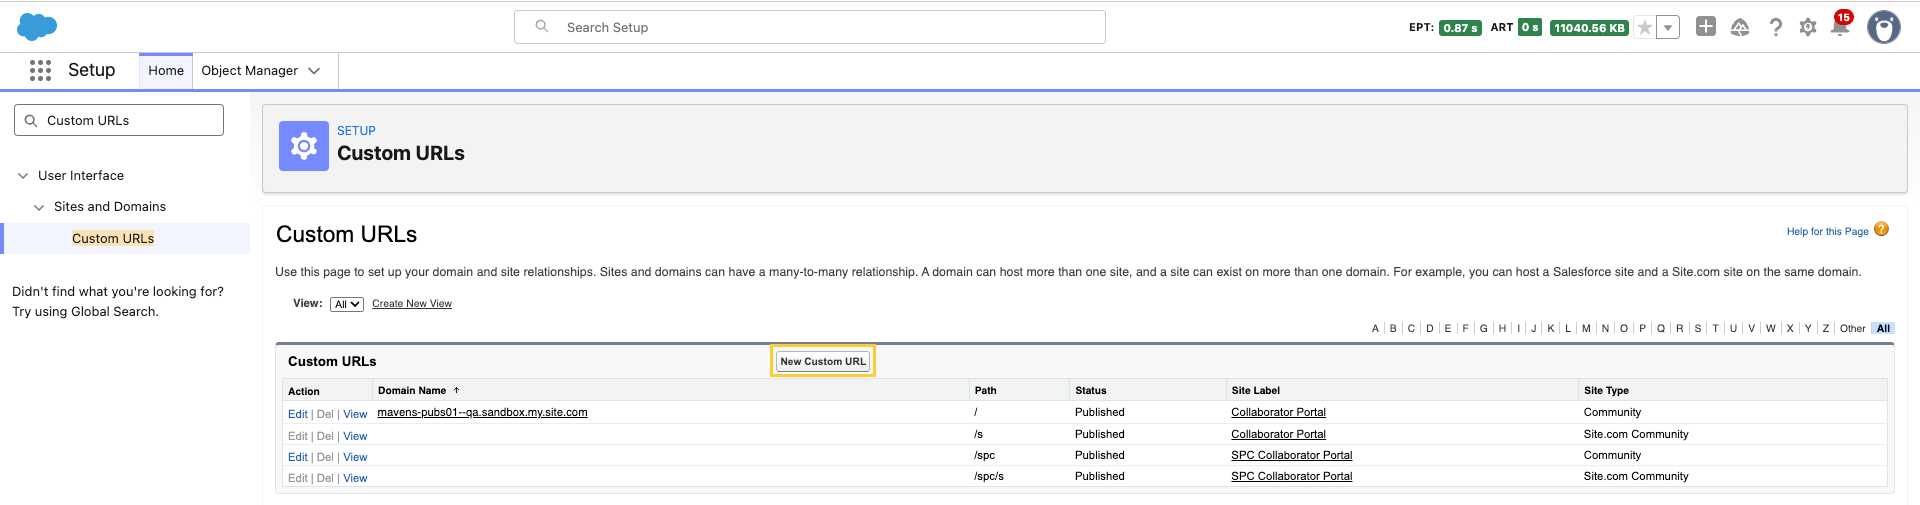Image resolution: width=1920 pixels, height=505 pixels.
Task: Open the View dropdown set to All
Action: click(347, 304)
